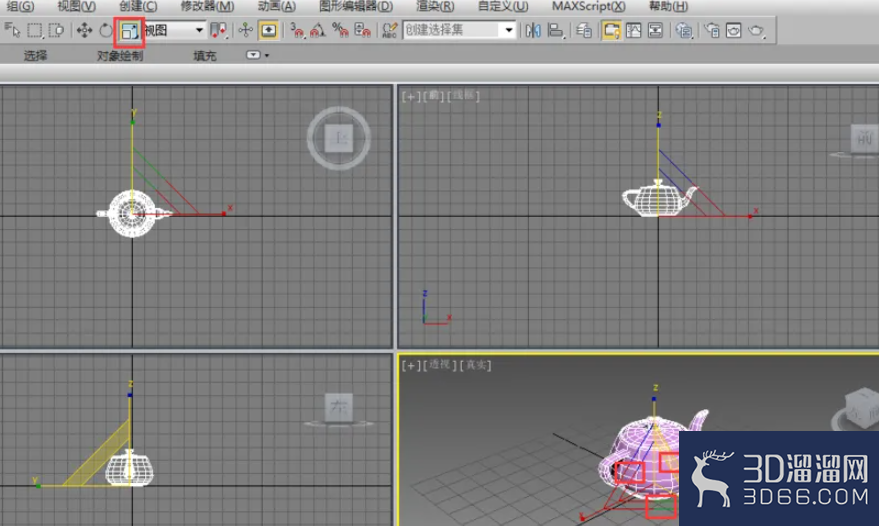Open the Schematic View
This screenshot has height=526, width=879.
[x=655, y=30]
